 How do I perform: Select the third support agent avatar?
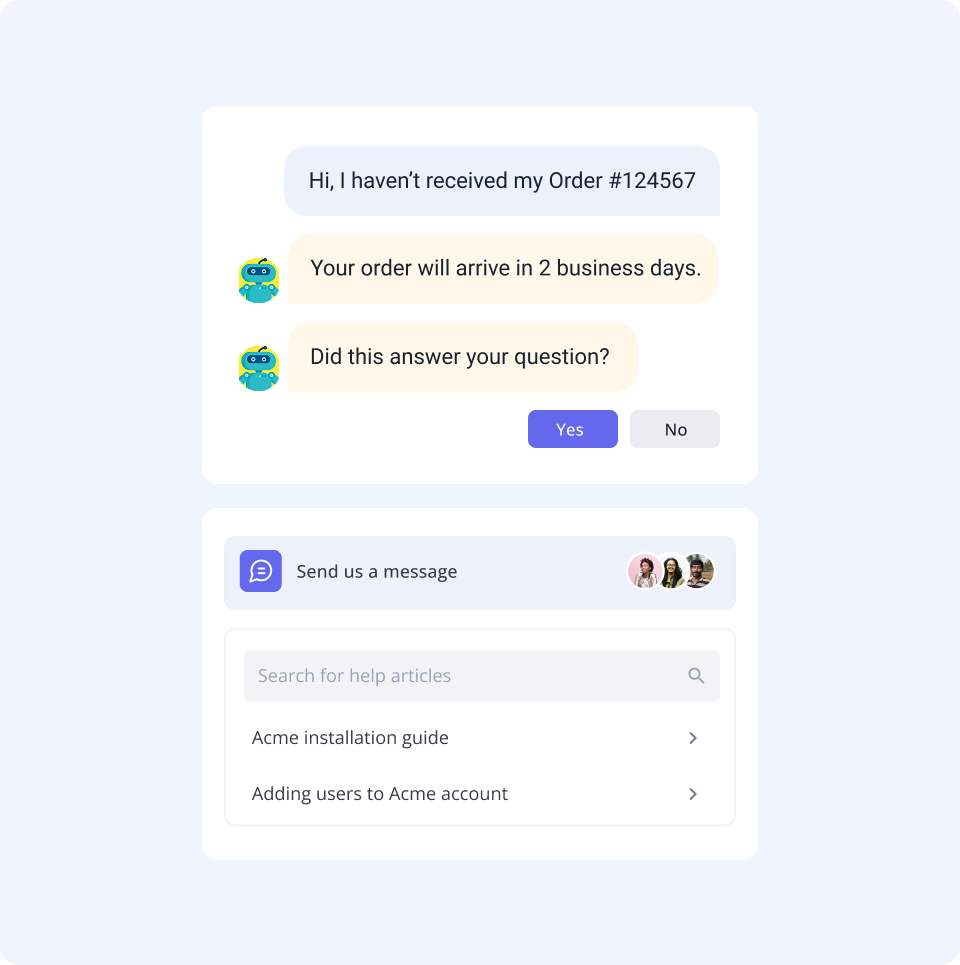(697, 571)
